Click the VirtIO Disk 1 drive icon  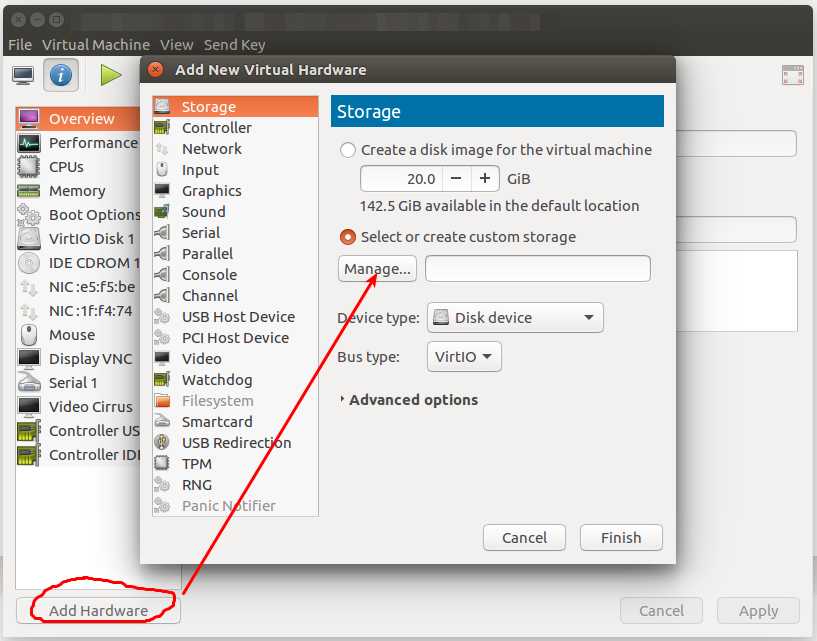coord(28,239)
